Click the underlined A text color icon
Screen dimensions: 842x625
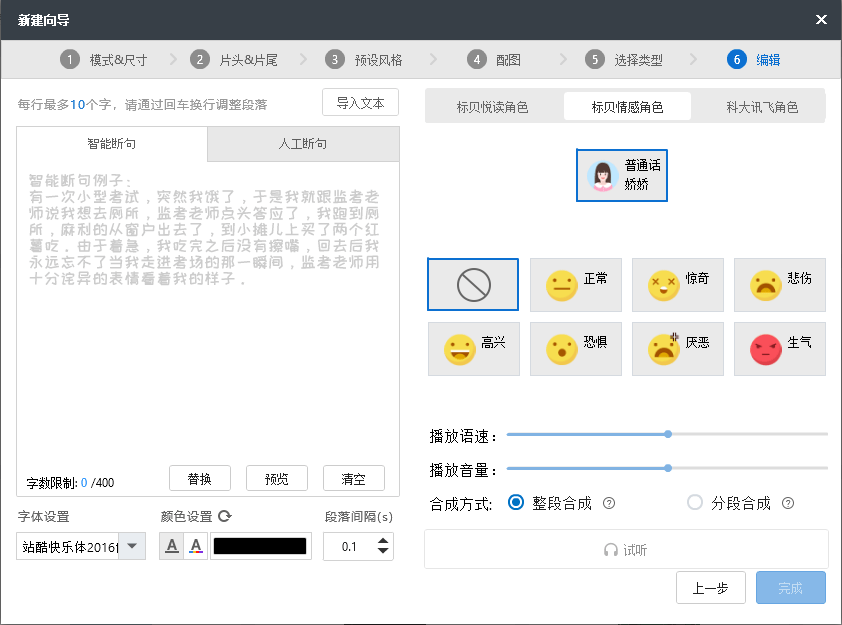[172, 546]
